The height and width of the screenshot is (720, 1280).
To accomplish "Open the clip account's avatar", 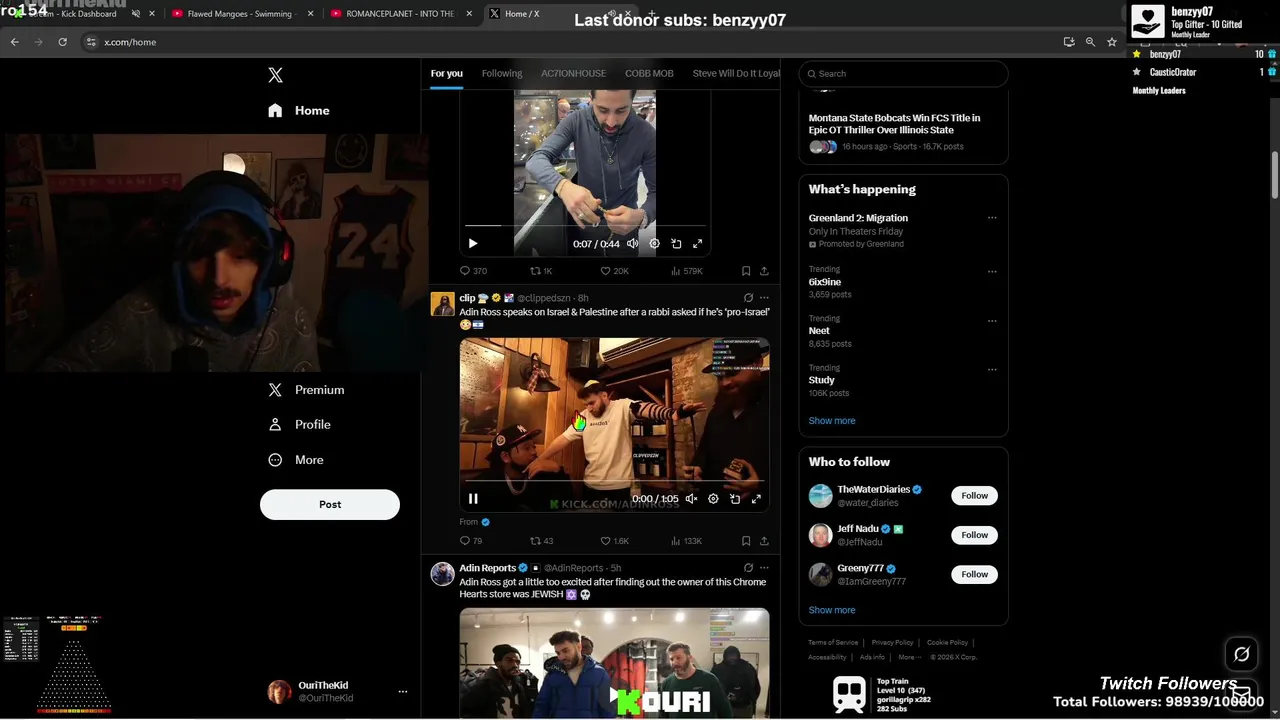I will pos(443,304).
